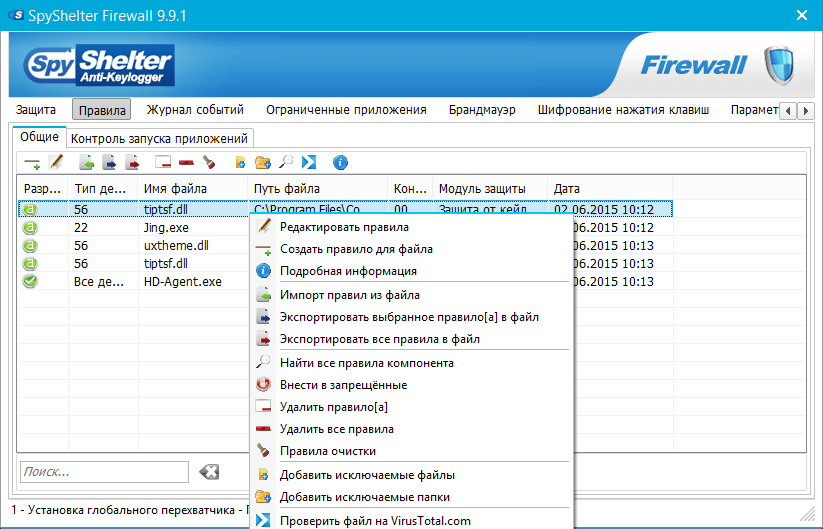Click the blue info toolbar icon
Viewport: 823px width, 529px height.
(340, 163)
